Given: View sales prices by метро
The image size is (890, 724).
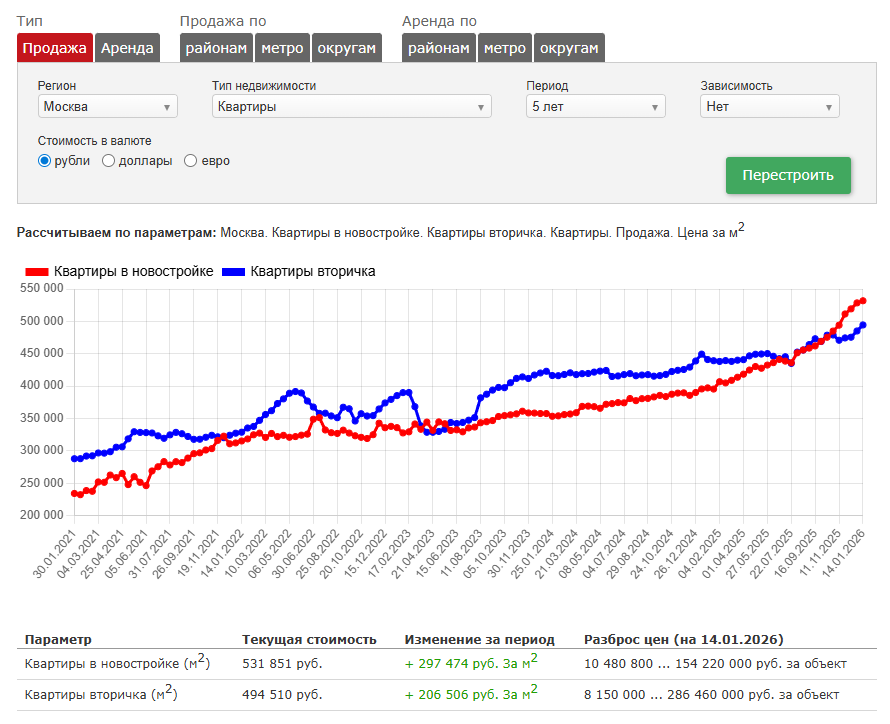Looking at the screenshot, I should coord(279,47).
